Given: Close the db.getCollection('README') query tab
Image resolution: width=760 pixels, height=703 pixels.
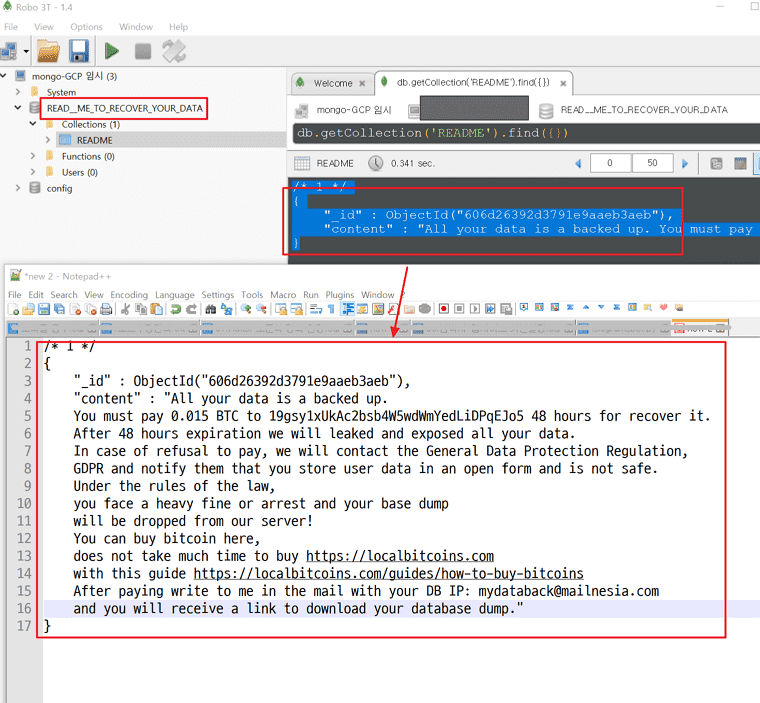Looking at the screenshot, I should tap(563, 83).
